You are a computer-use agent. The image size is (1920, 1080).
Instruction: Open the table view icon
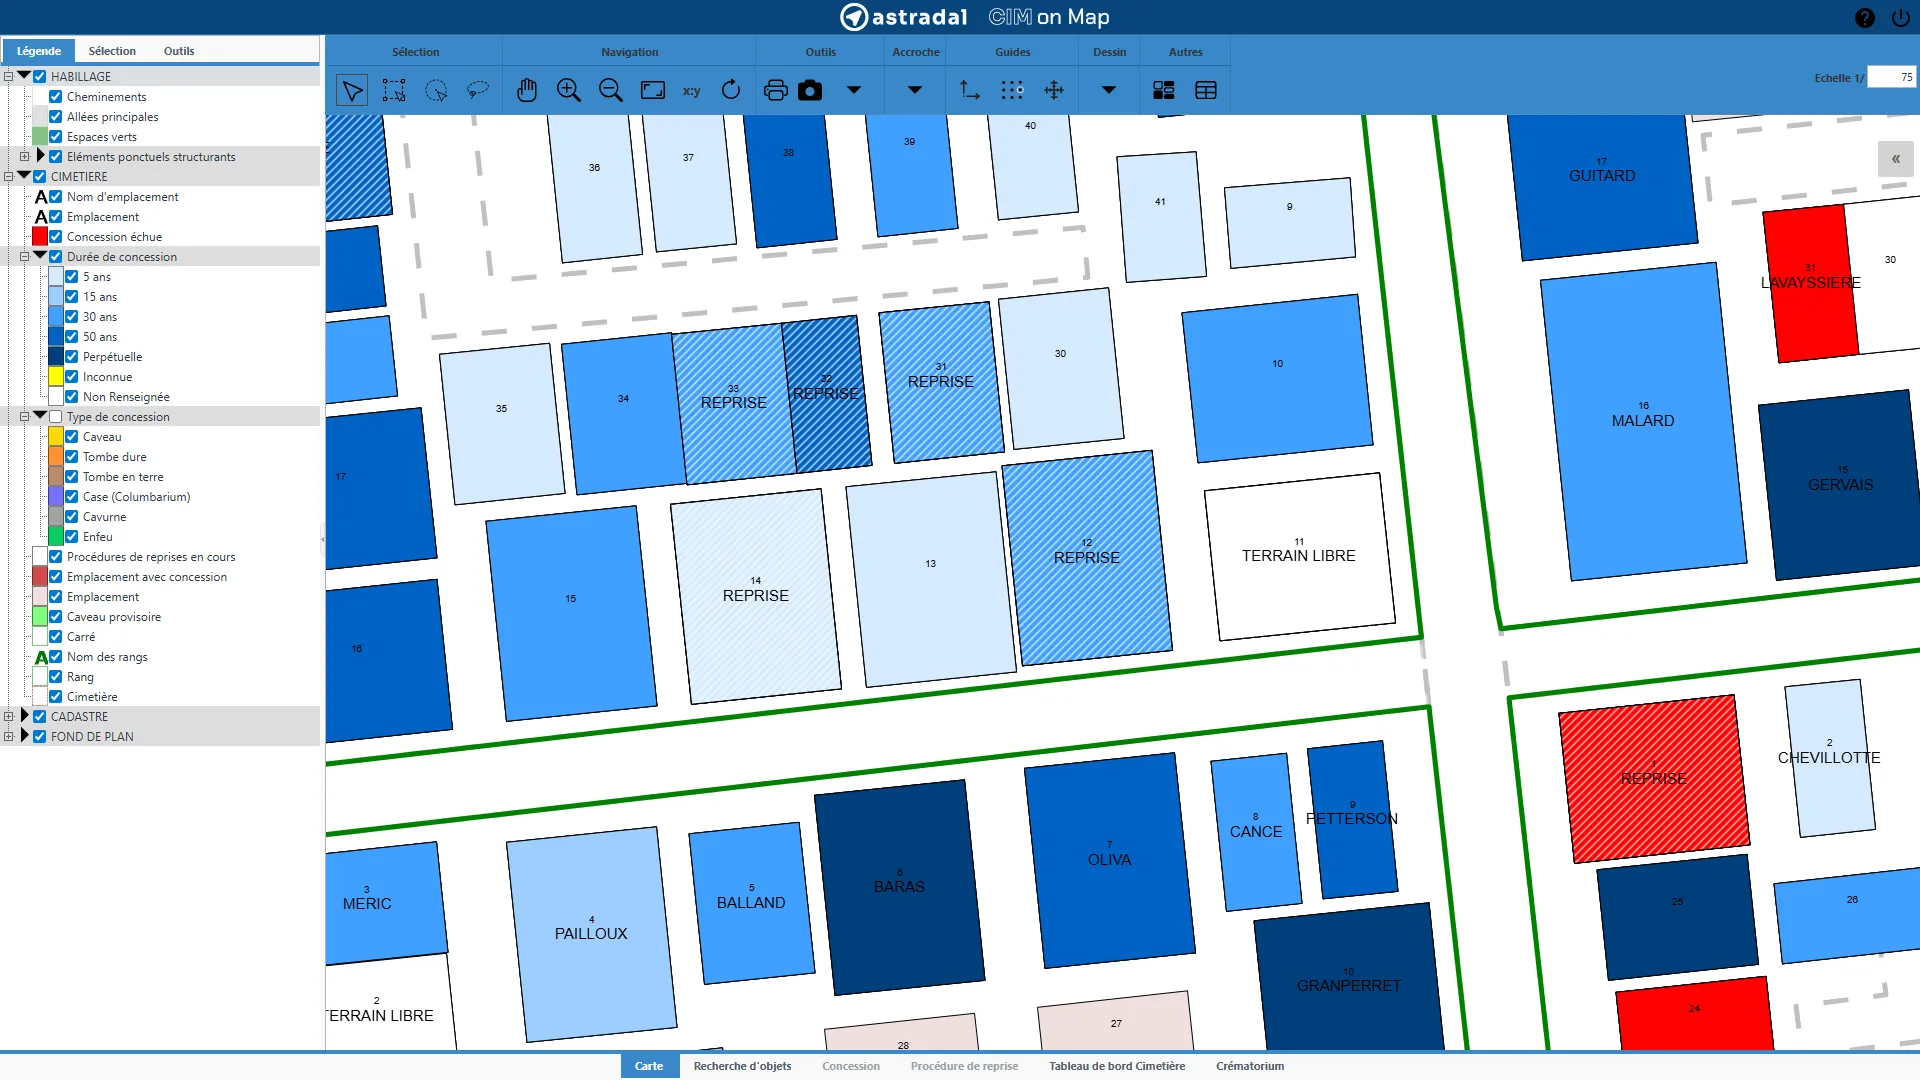1206,91
